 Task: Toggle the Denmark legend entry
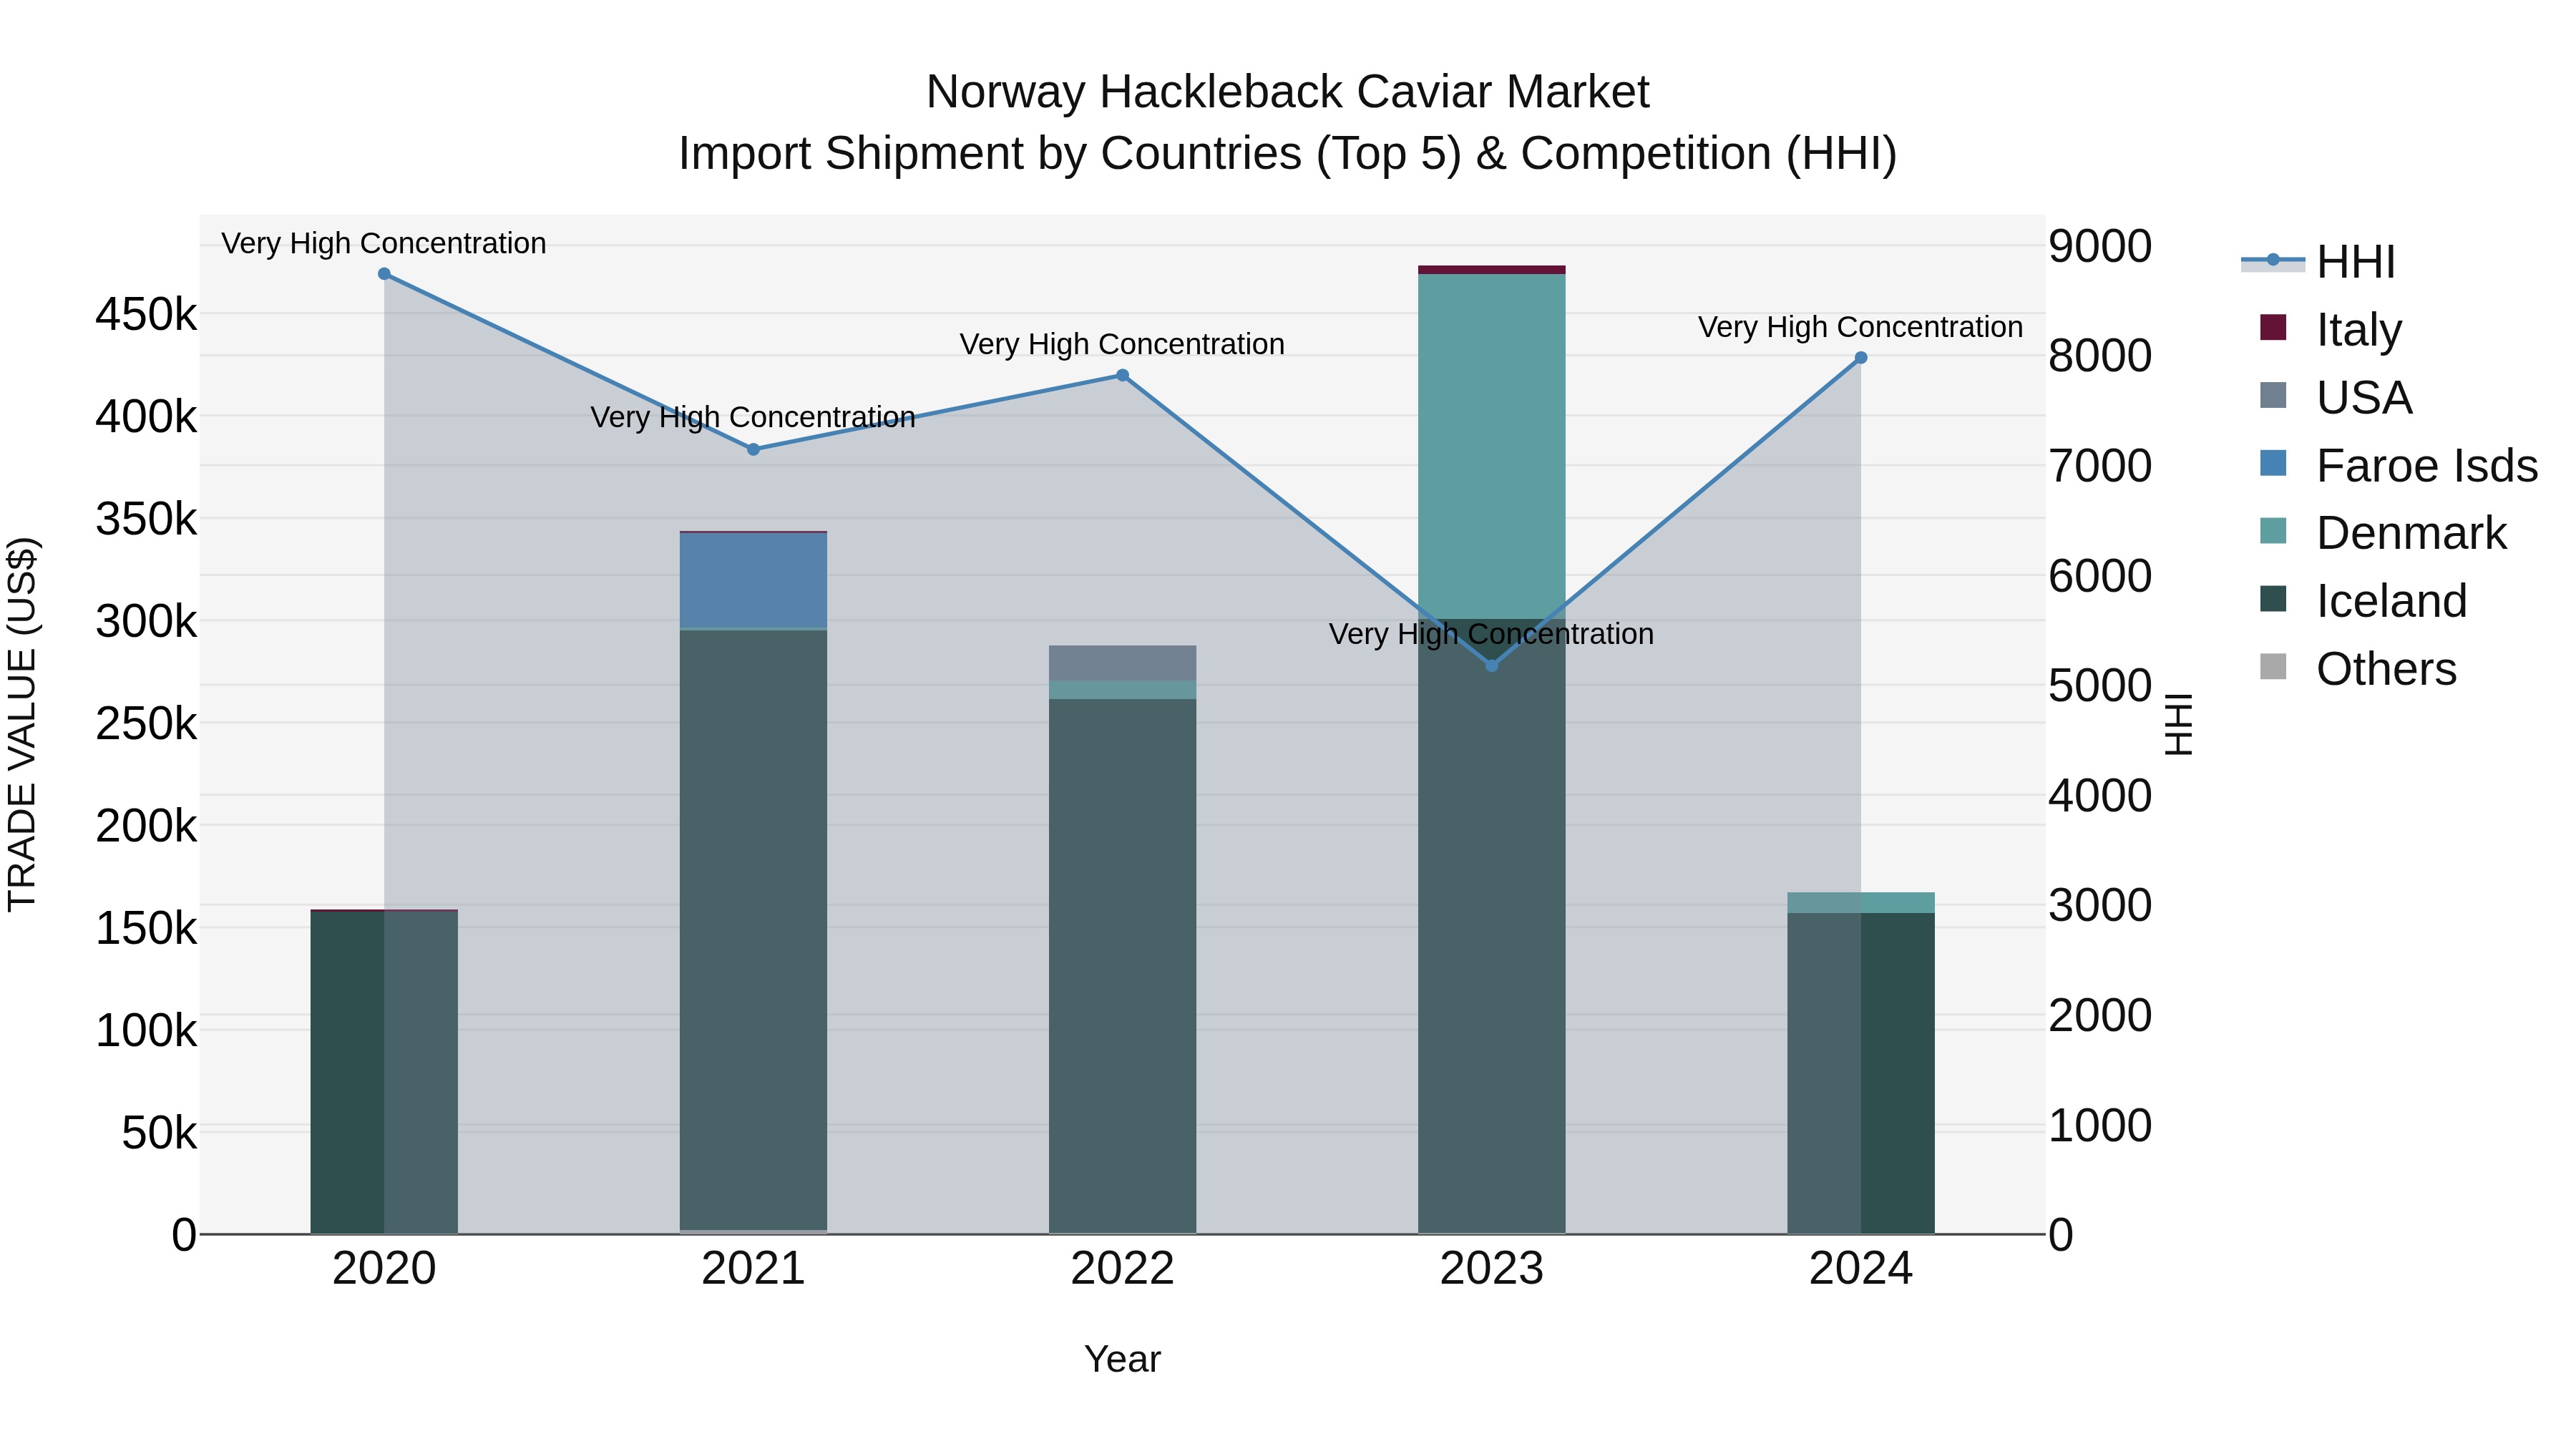tap(2383, 533)
